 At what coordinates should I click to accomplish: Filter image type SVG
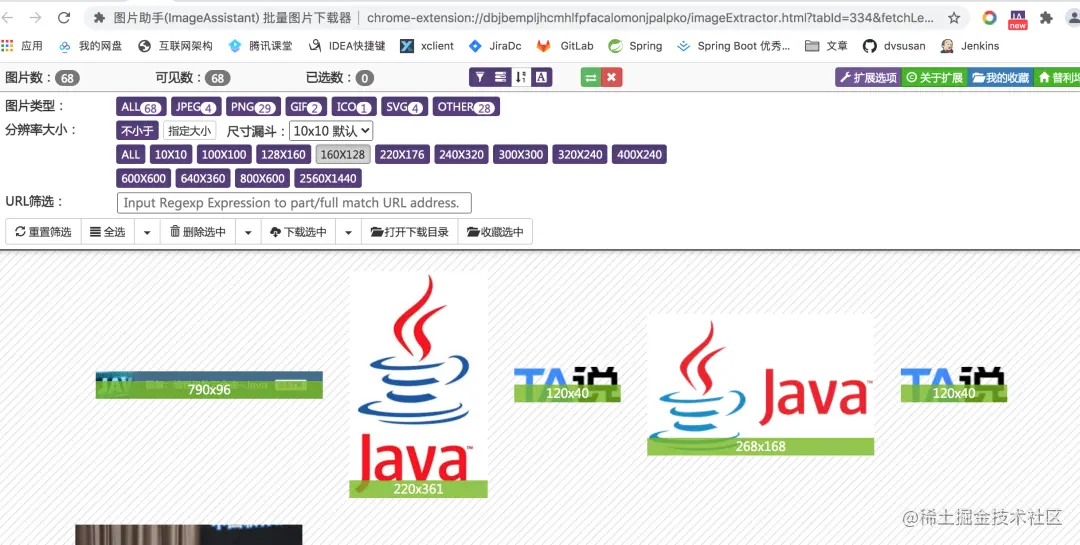click(405, 107)
